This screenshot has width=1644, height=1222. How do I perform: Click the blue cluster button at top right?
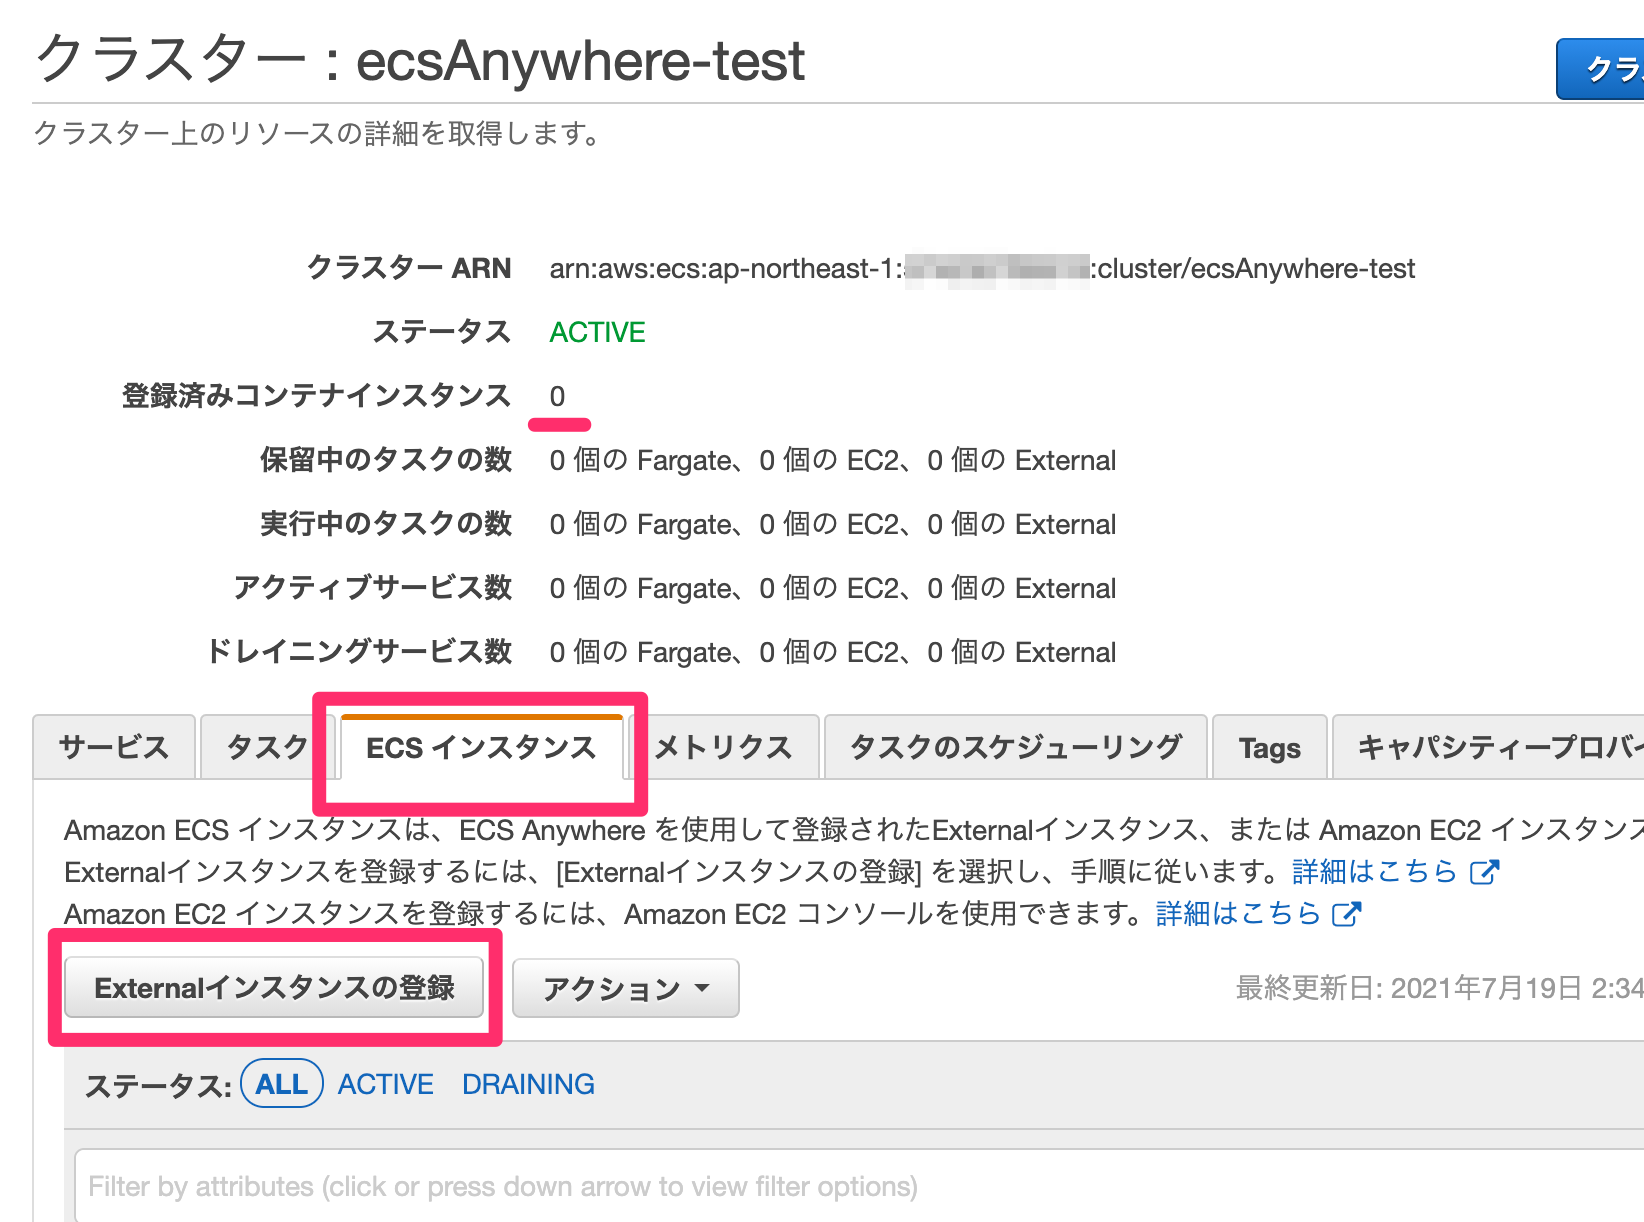pyautogui.click(x=1600, y=69)
